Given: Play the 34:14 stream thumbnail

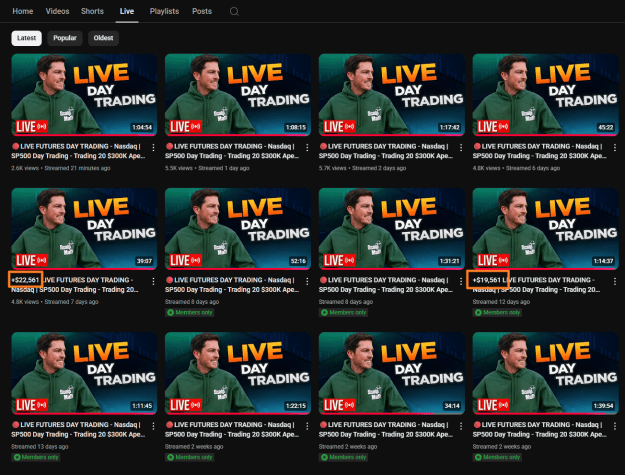Looking at the screenshot, I should pos(392,373).
